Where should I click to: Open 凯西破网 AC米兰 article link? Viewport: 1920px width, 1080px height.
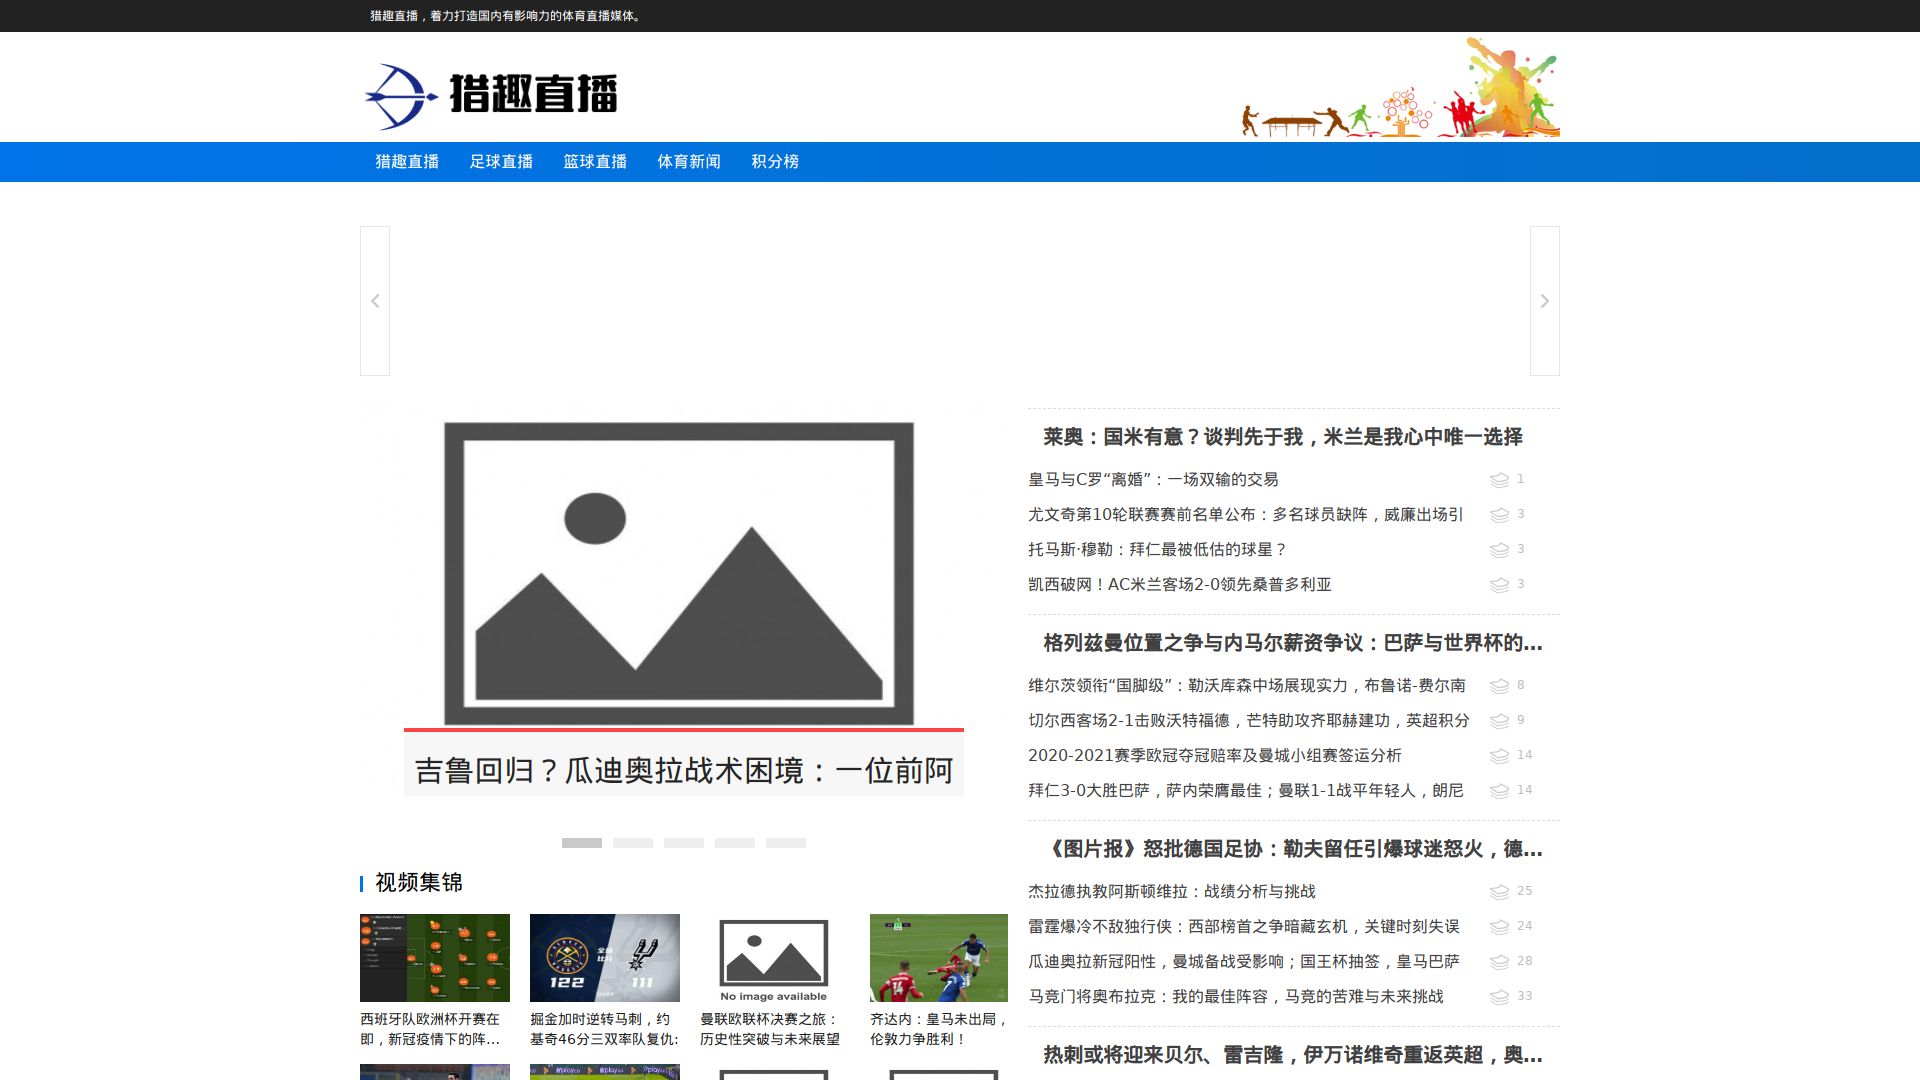(1180, 585)
